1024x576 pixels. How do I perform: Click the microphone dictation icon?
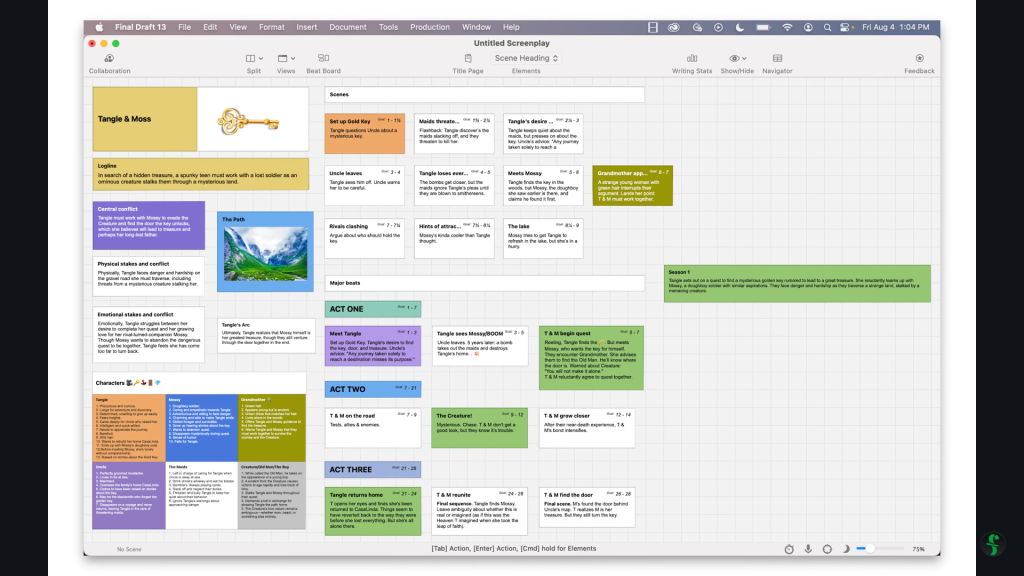coord(808,549)
